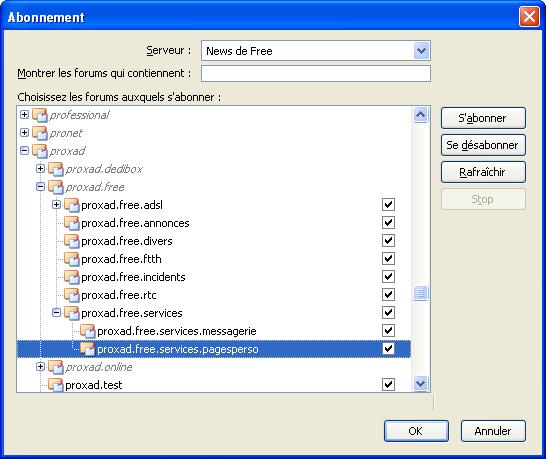Viewport: 546px width, 459px height.
Task: Select the icon next to proxad.dedibox
Action: pos(56,169)
